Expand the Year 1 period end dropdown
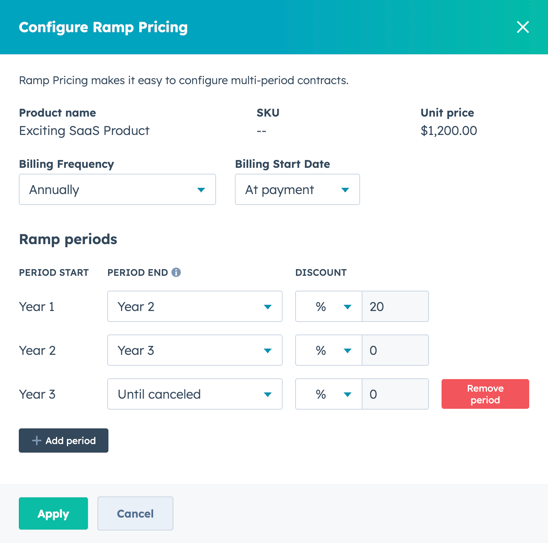548x543 pixels. coord(195,306)
